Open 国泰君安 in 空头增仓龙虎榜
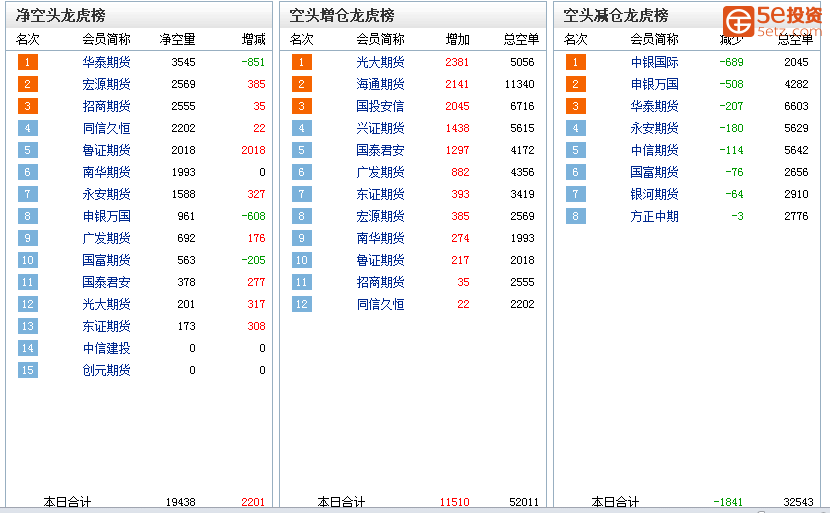 click(x=380, y=150)
